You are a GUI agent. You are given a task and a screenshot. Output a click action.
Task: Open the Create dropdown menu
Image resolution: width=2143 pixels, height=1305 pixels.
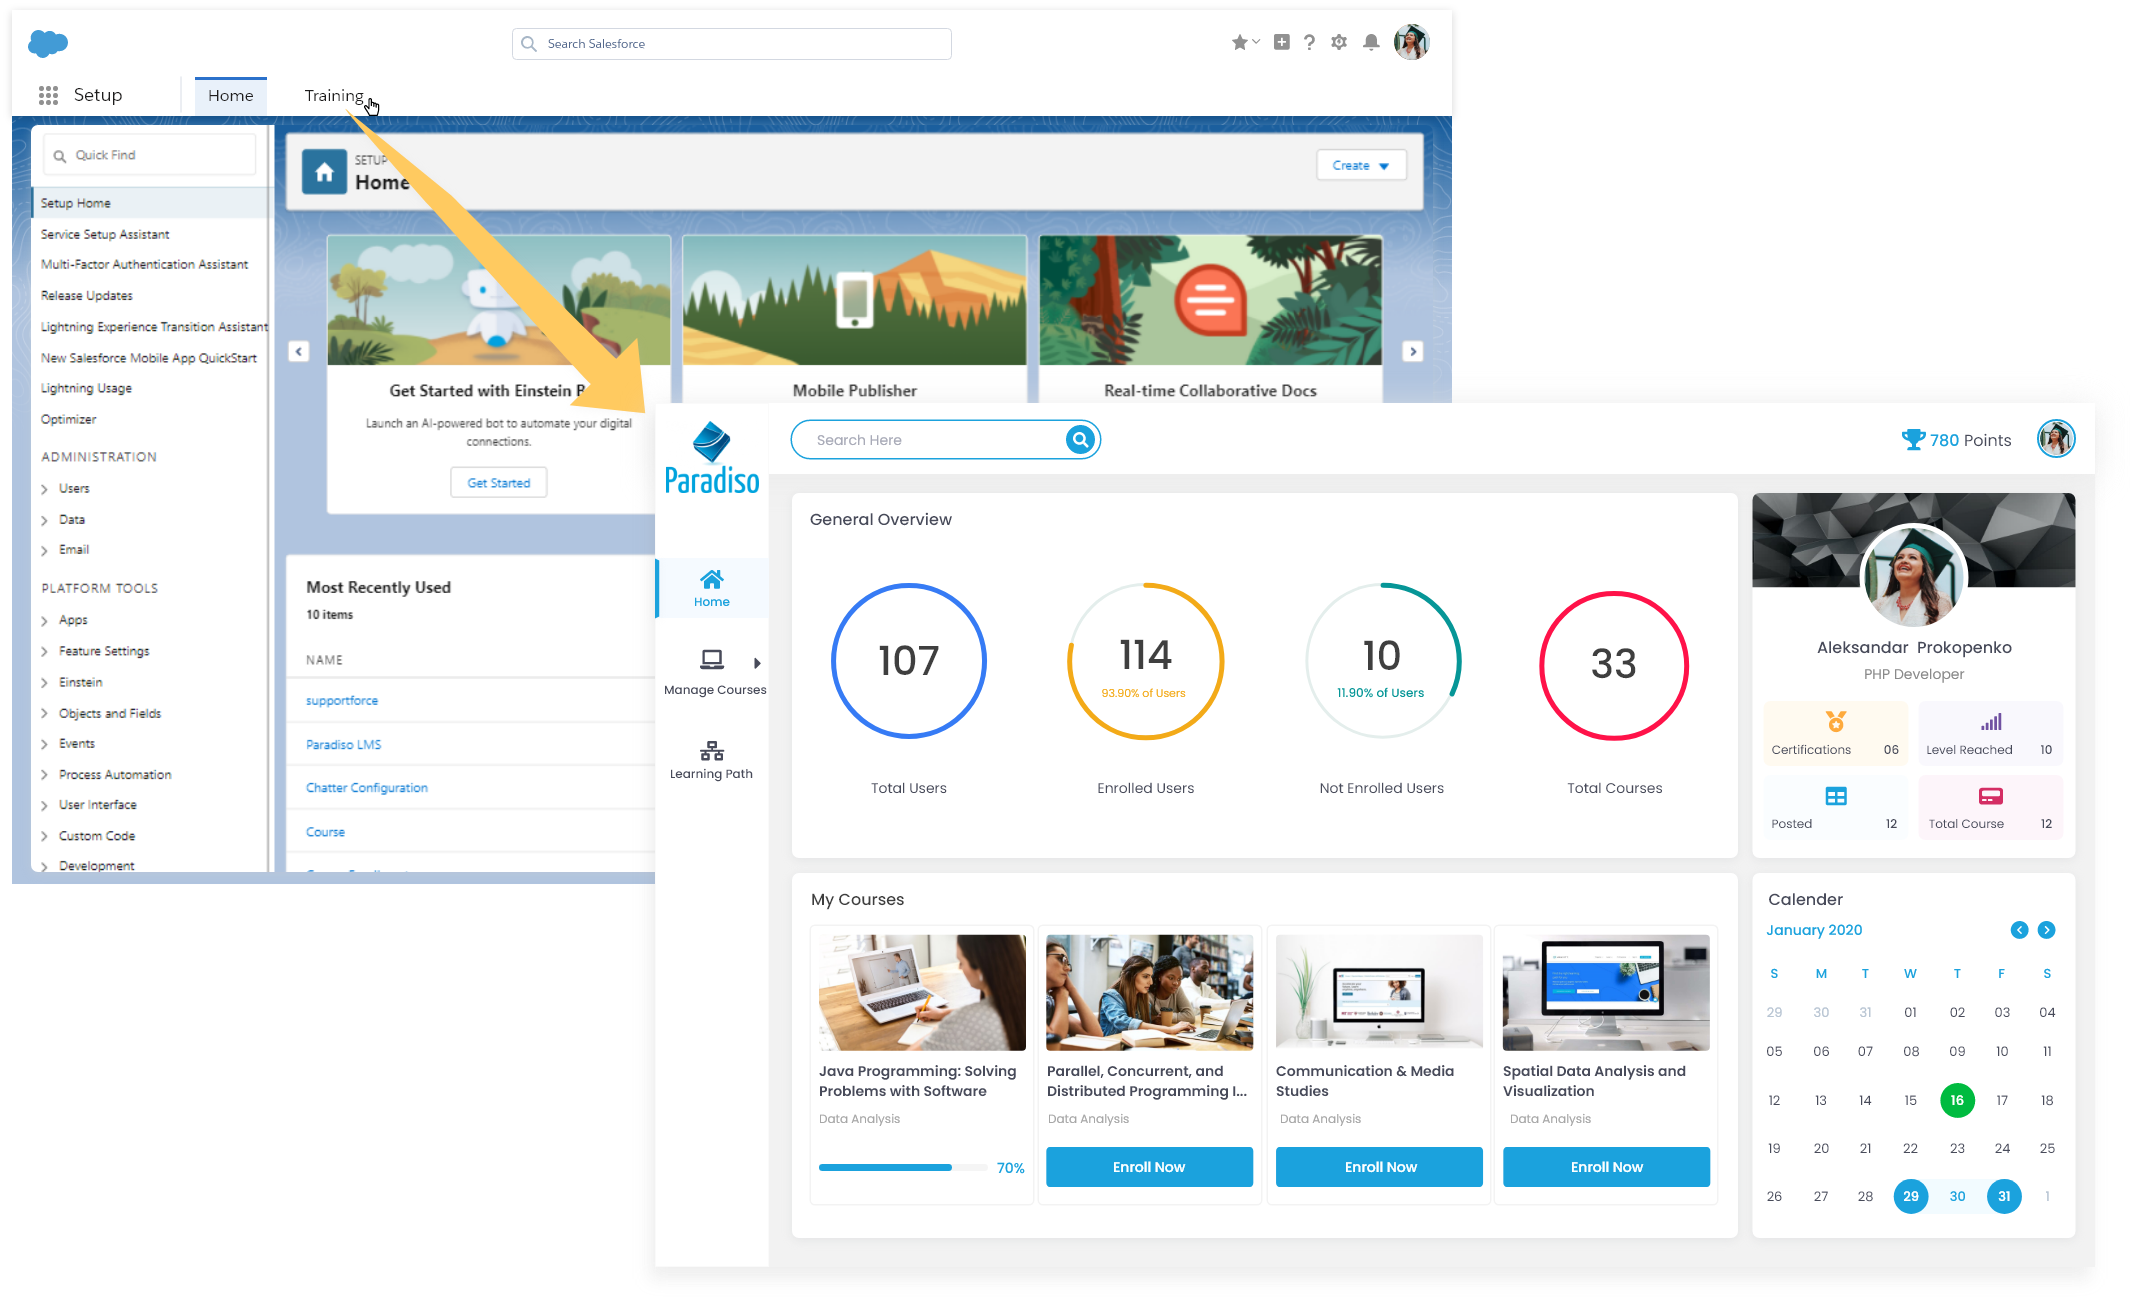tap(1361, 166)
